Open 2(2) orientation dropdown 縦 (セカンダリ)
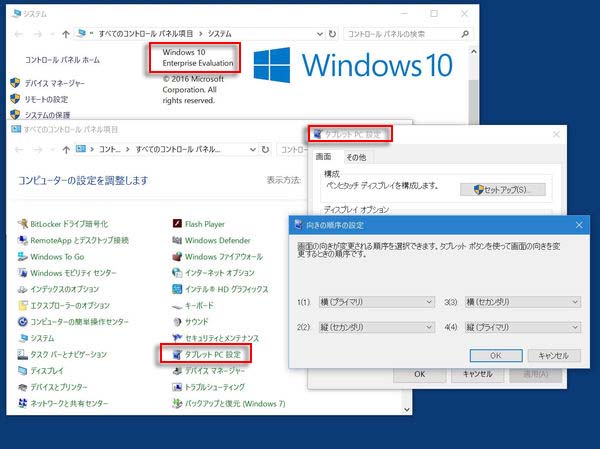Viewport: 600px width, 449px height. click(377, 327)
